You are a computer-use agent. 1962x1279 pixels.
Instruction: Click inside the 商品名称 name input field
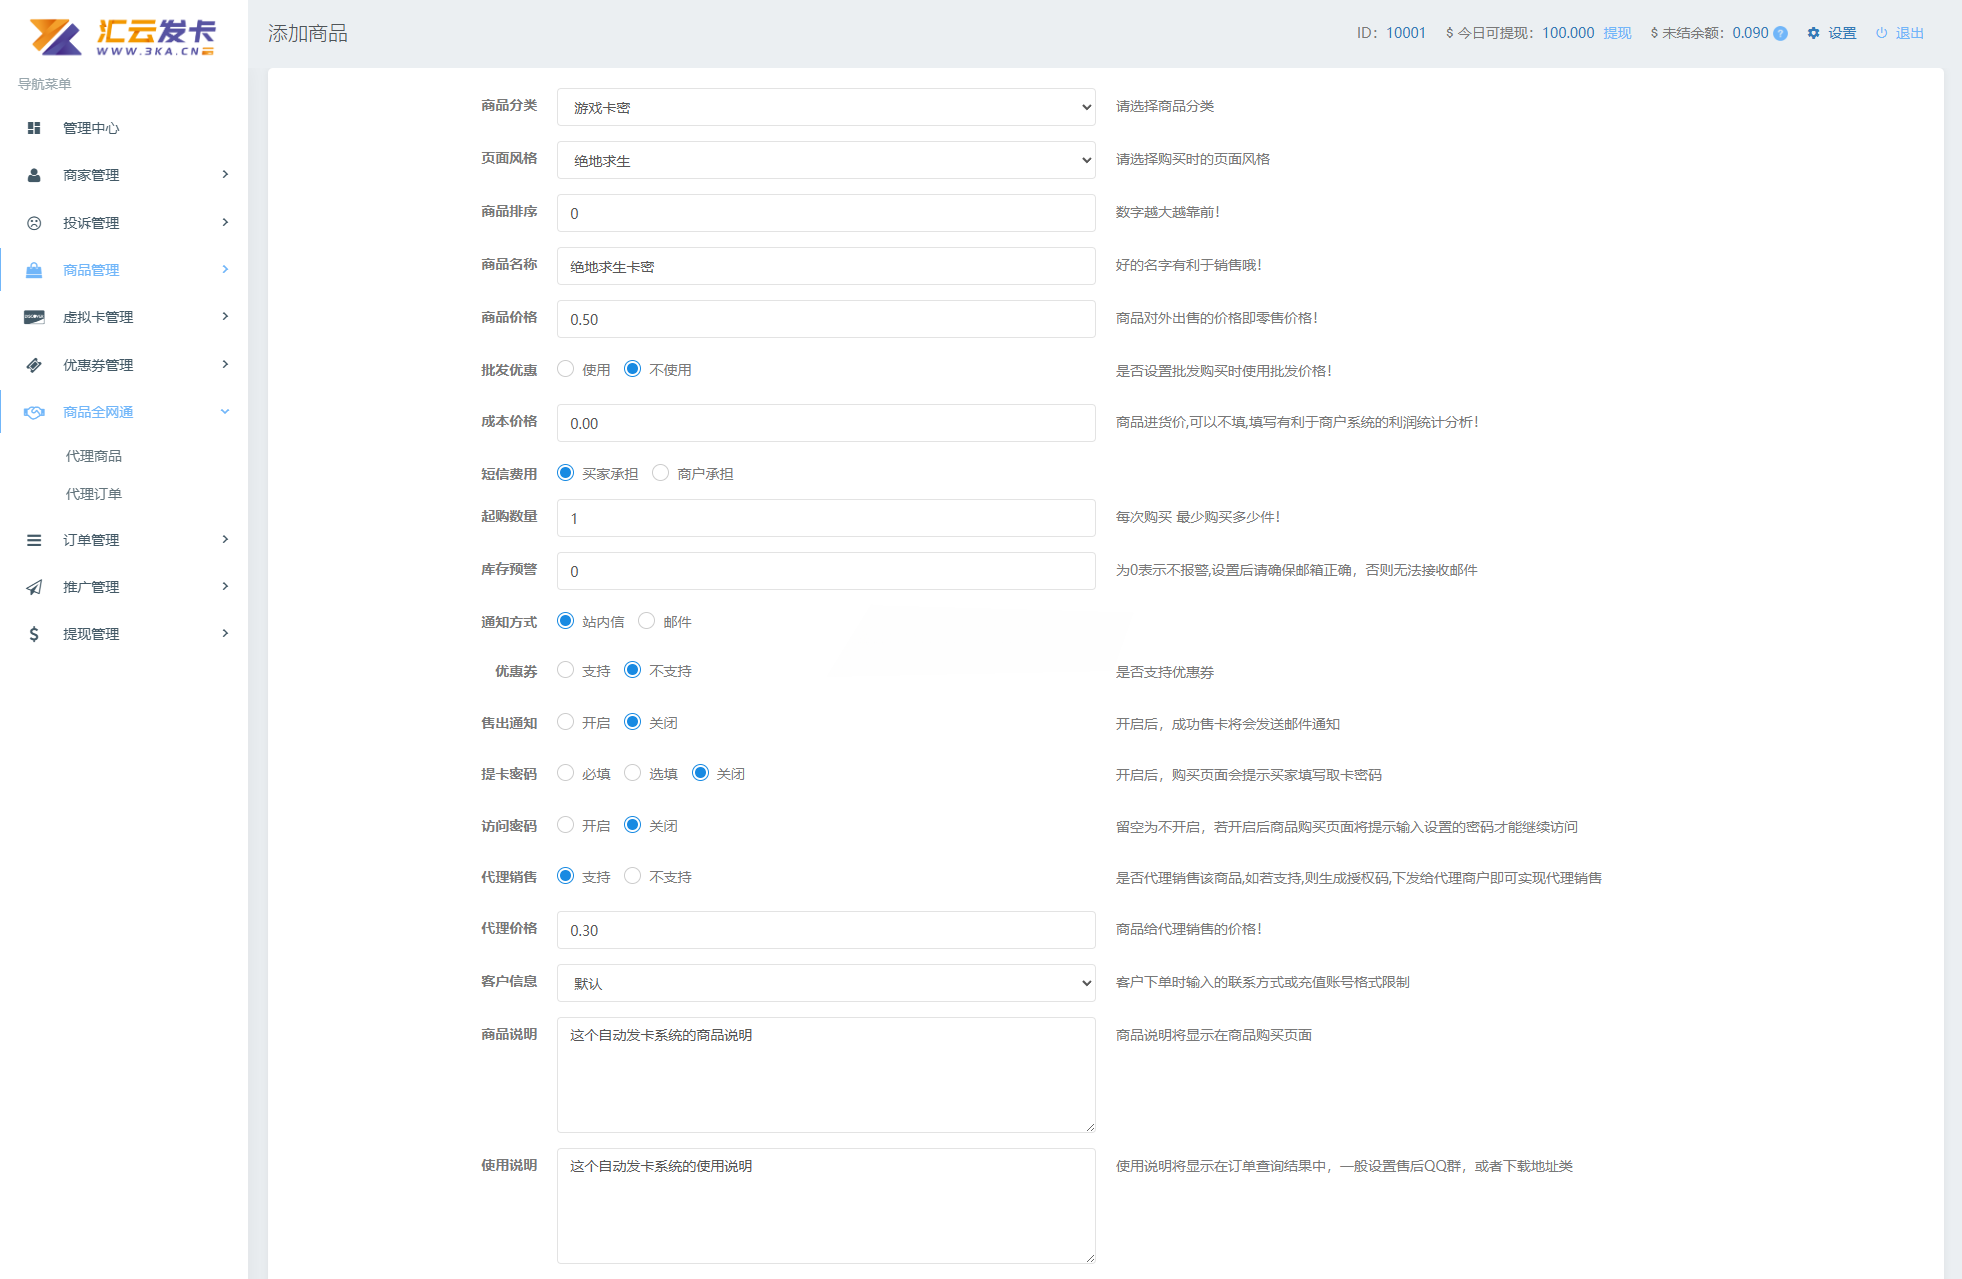tap(826, 266)
